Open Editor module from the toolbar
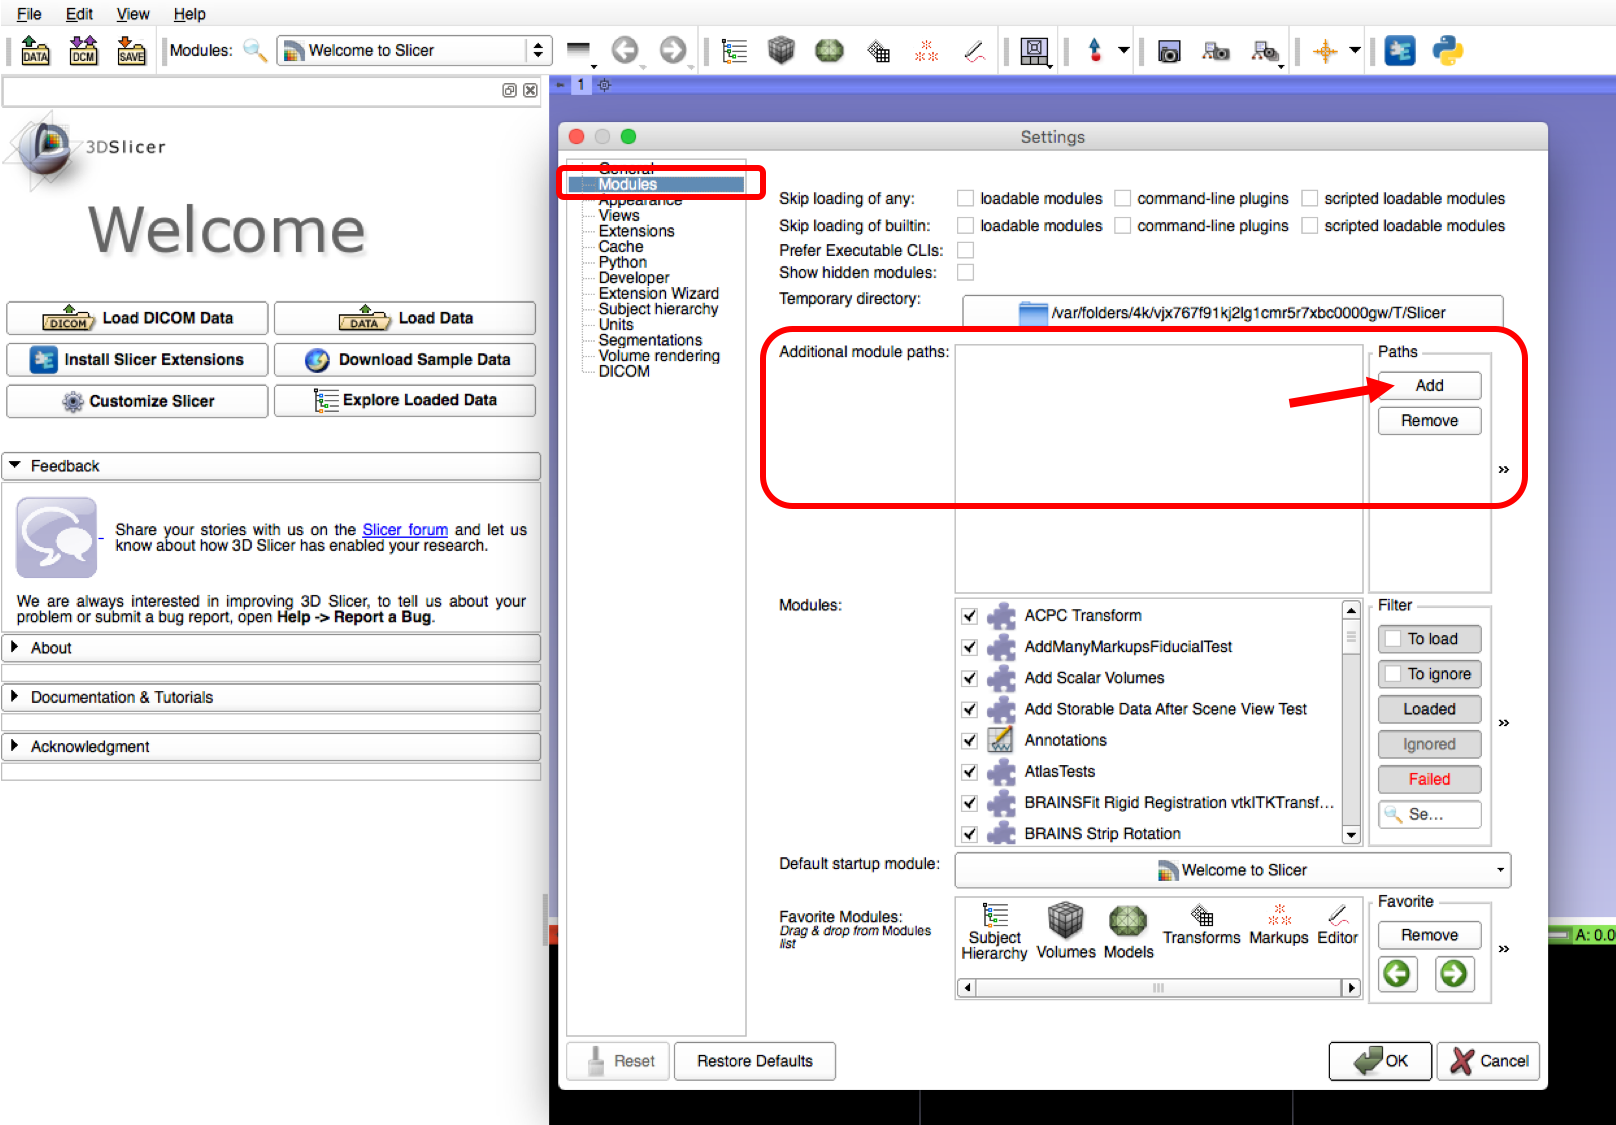This screenshot has height=1125, width=1616. point(974,50)
